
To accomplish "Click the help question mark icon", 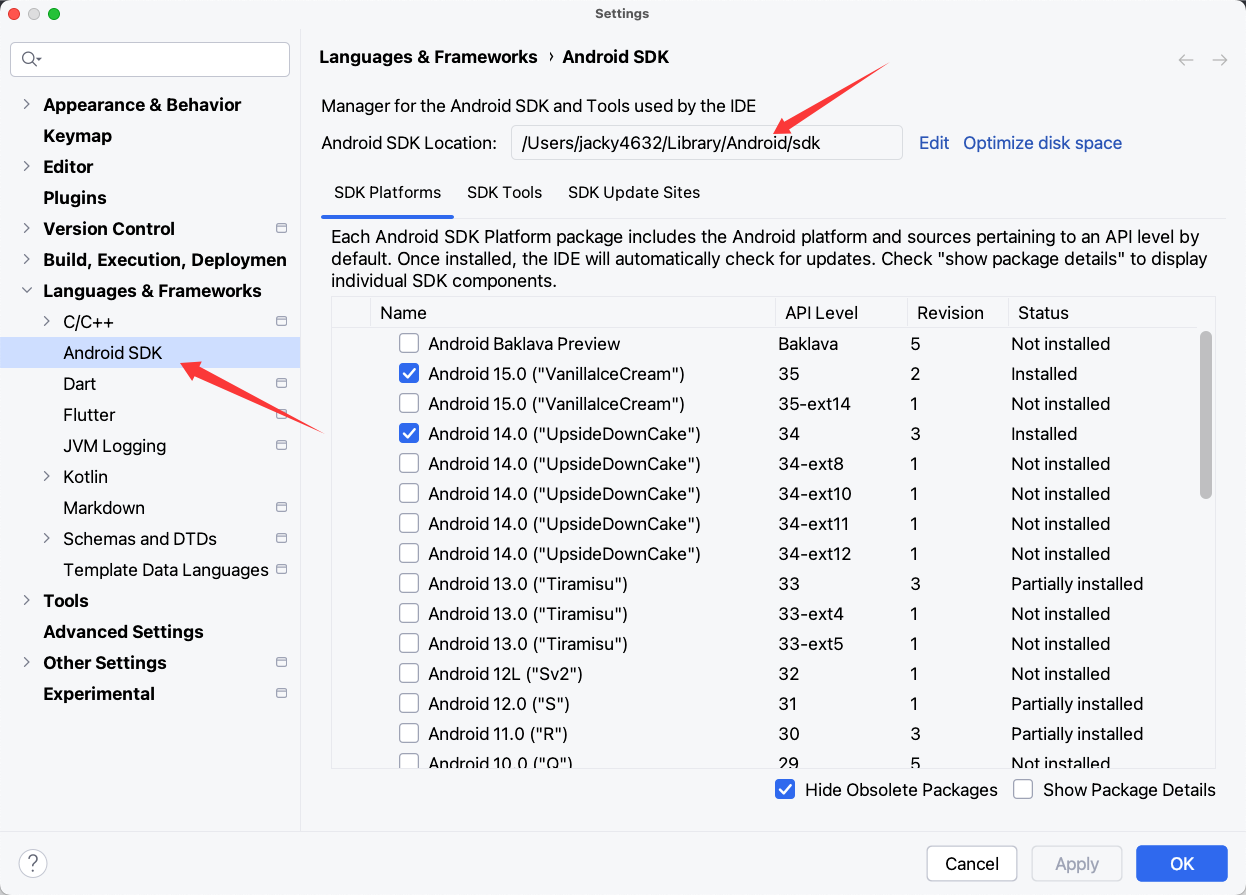I will 33,863.
